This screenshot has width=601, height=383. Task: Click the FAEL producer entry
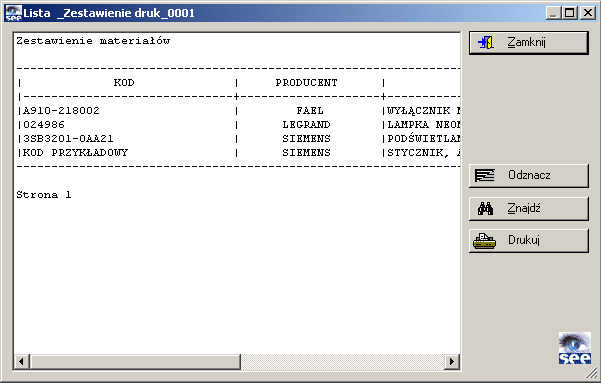(x=310, y=111)
